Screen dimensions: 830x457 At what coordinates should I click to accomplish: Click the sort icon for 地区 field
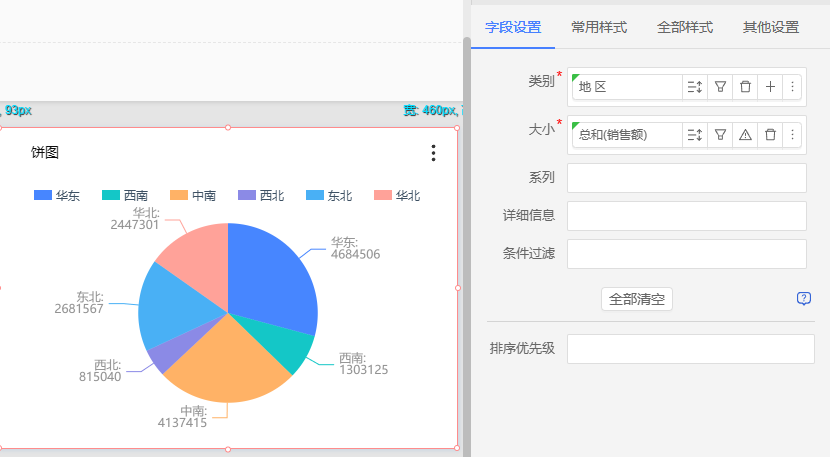(x=695, y=87)
